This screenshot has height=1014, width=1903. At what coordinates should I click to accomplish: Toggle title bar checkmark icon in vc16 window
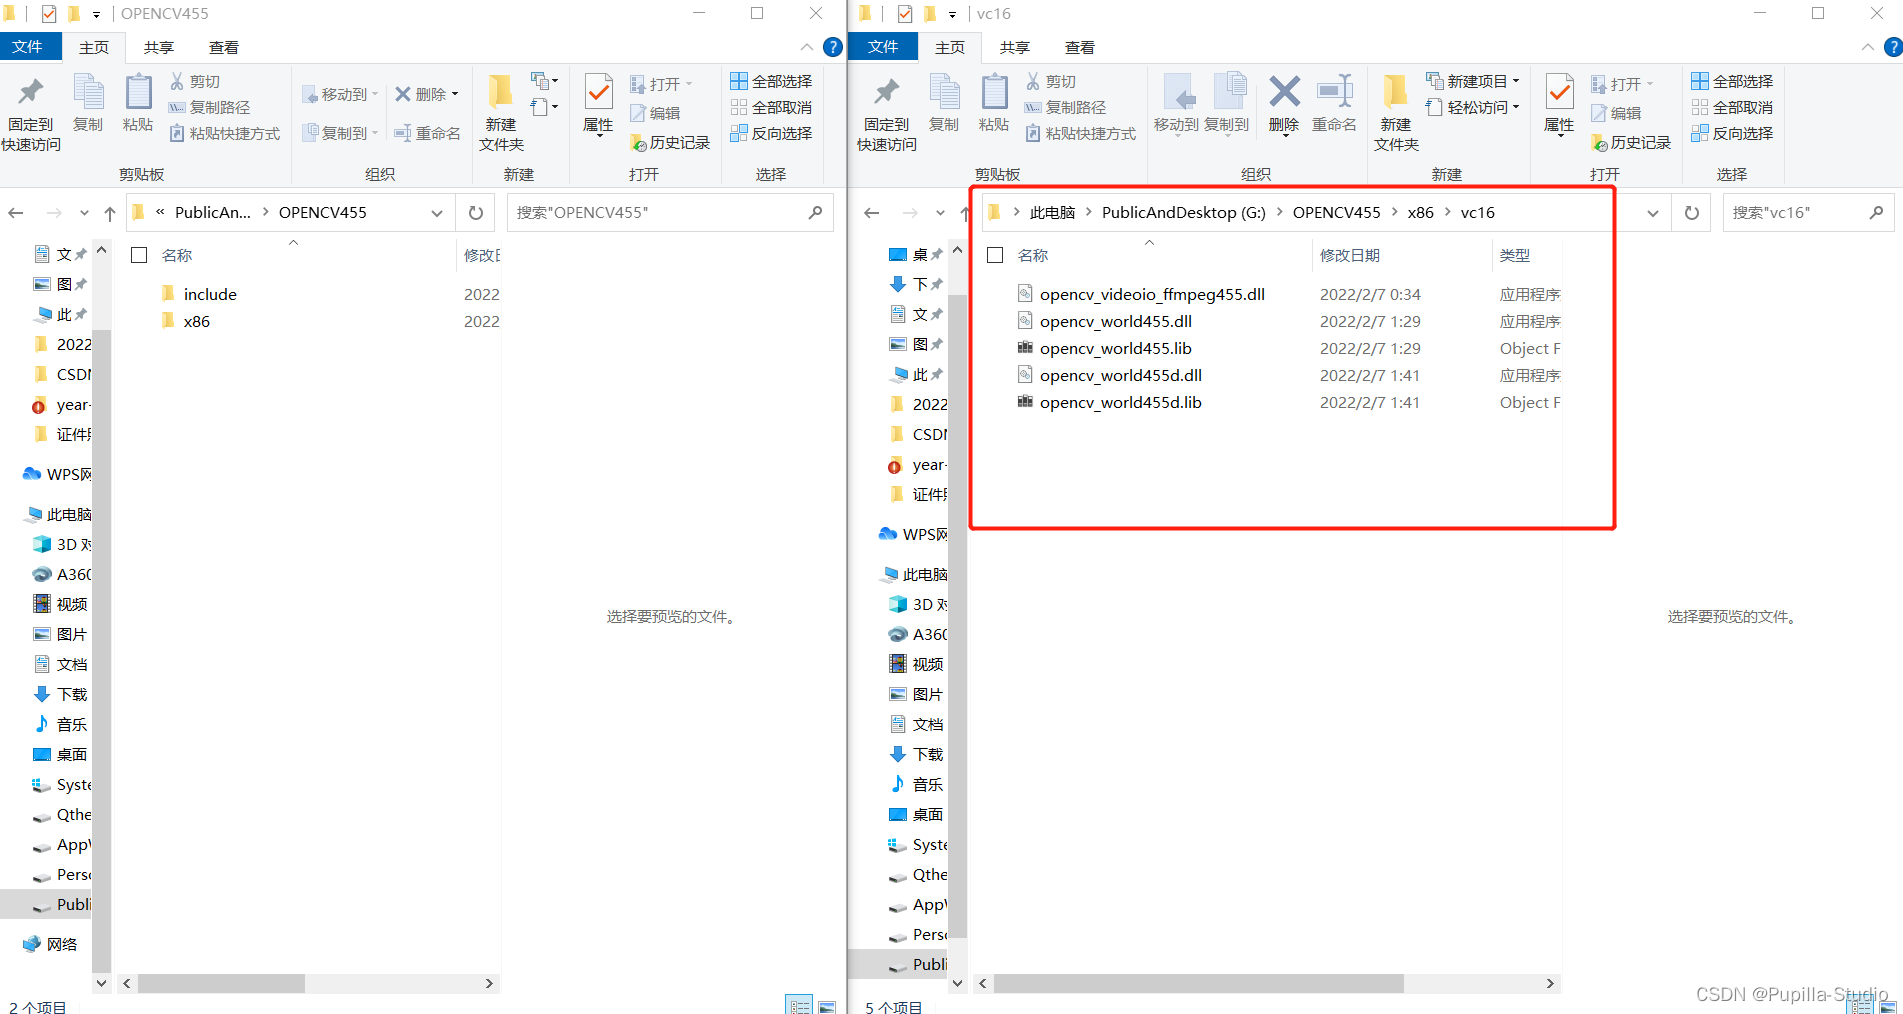point(905,14)
